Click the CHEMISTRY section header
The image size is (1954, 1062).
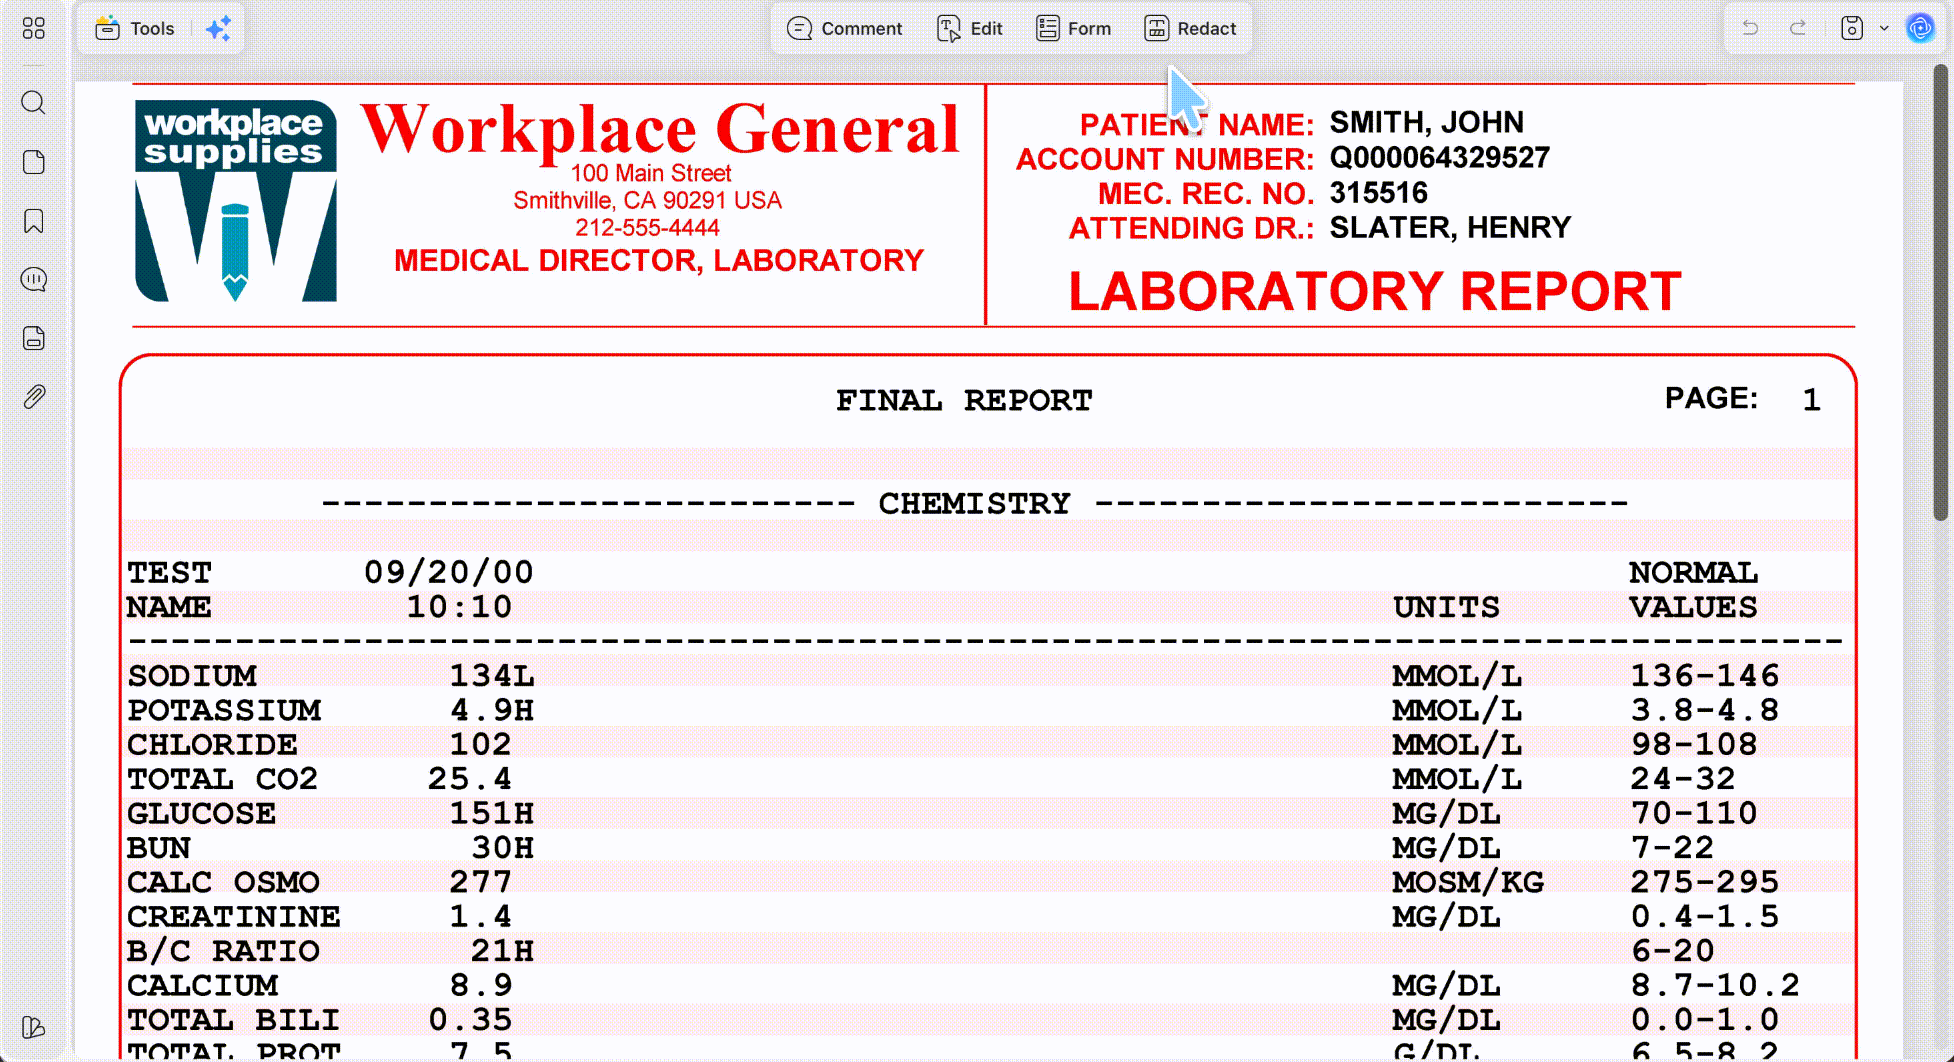[x=975, y=503]
